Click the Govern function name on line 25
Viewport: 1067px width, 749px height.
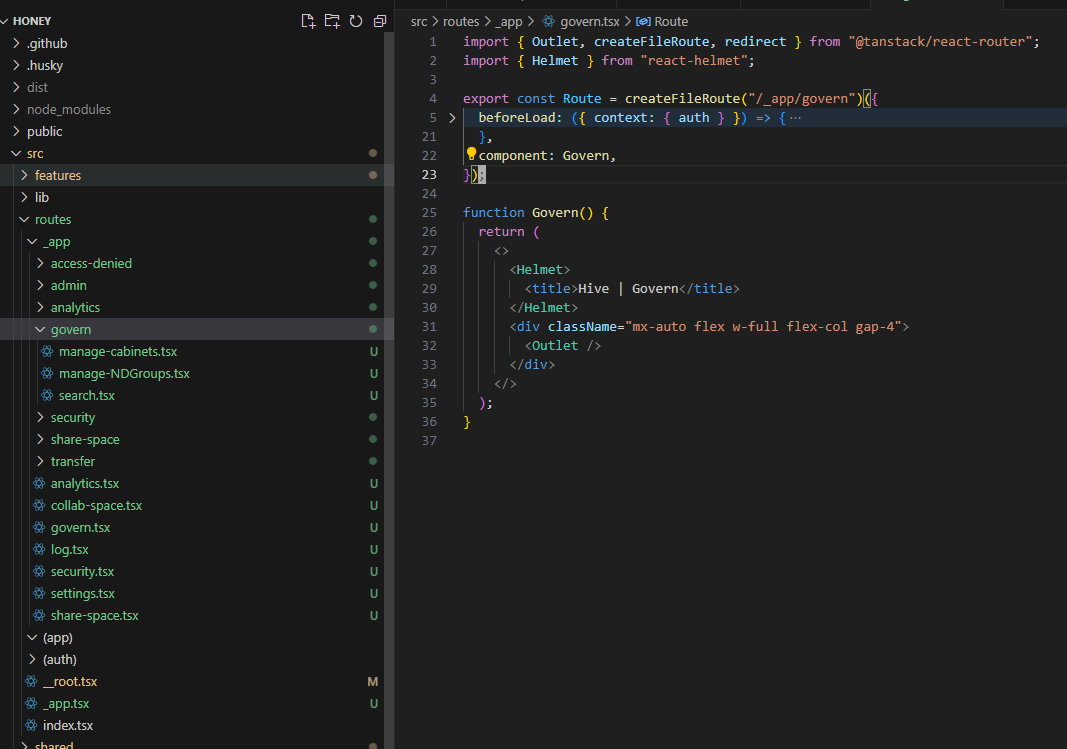coord(555,213)
